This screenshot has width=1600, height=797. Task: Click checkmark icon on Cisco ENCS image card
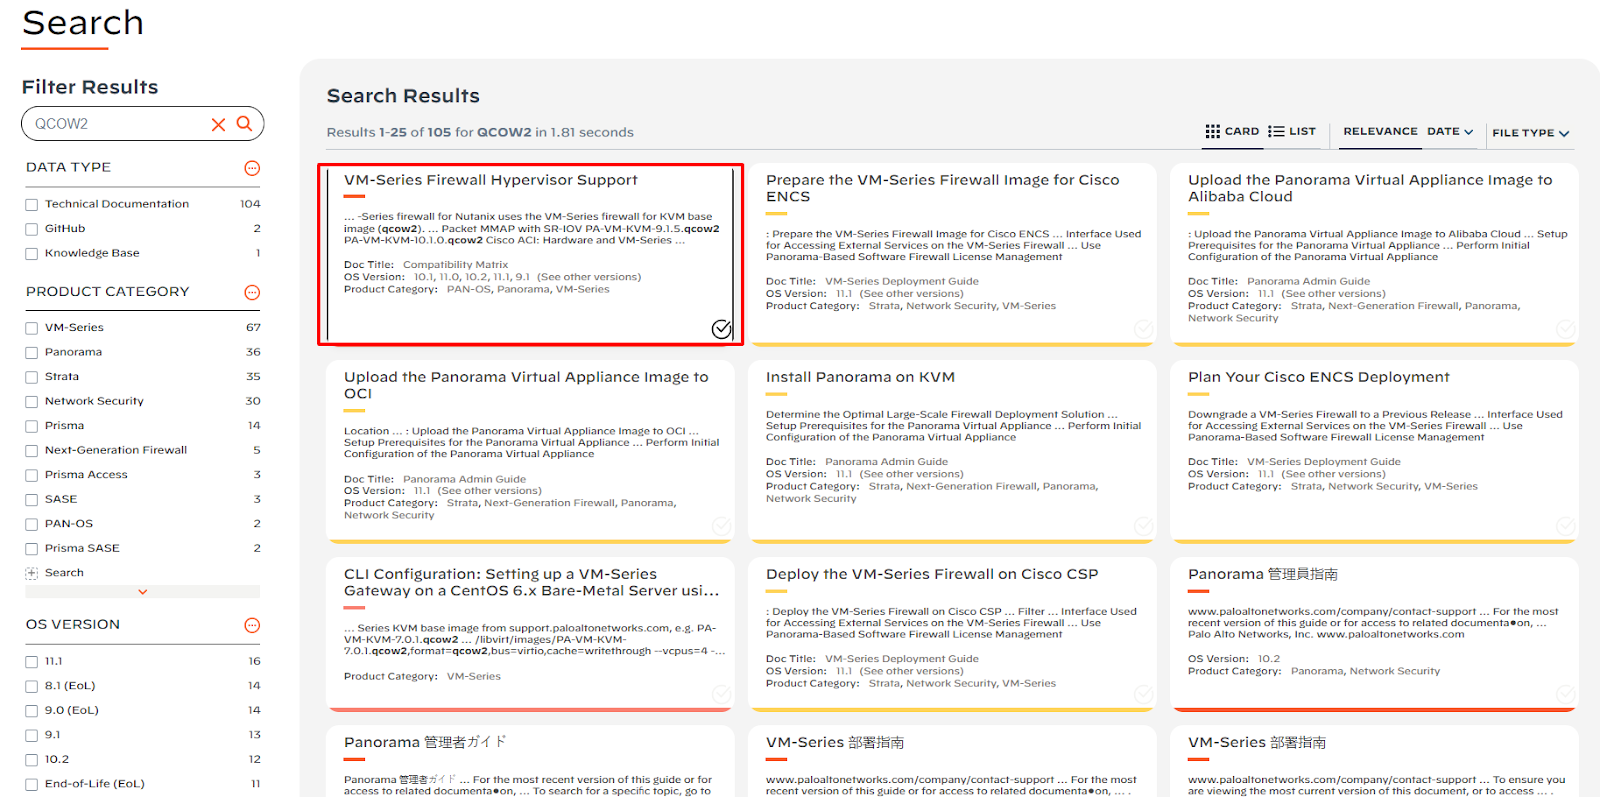(x=1144, y=329)
